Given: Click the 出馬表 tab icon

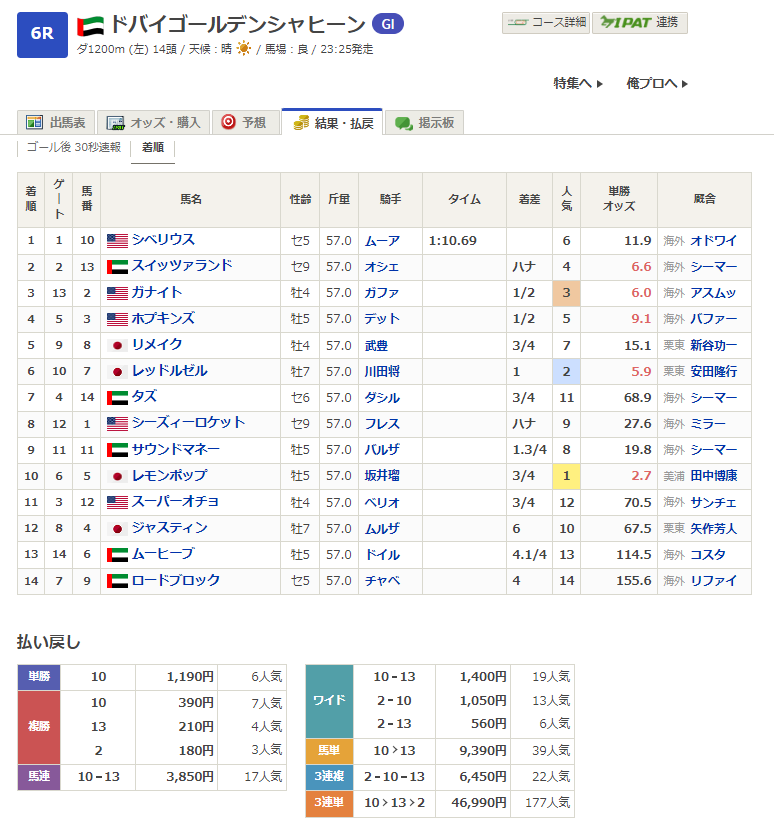Looking at the screenshot, I should pos(35,122).
